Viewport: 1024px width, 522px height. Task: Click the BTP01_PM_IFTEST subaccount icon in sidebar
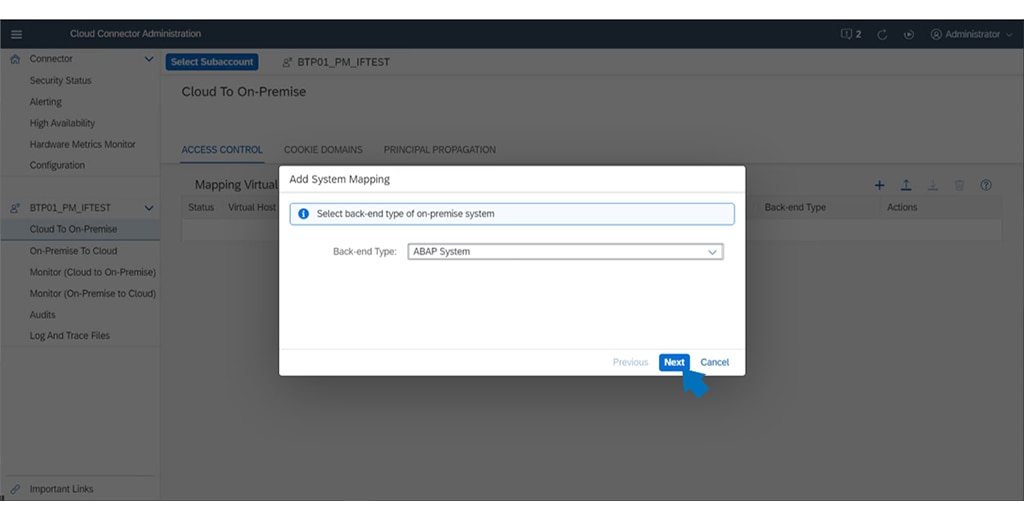(15, 208)
